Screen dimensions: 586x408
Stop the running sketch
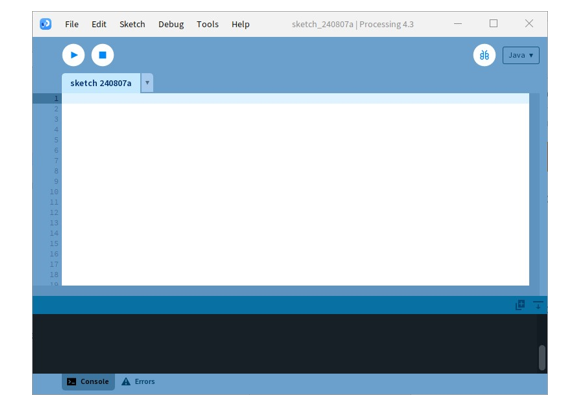[x=102, y=55]
